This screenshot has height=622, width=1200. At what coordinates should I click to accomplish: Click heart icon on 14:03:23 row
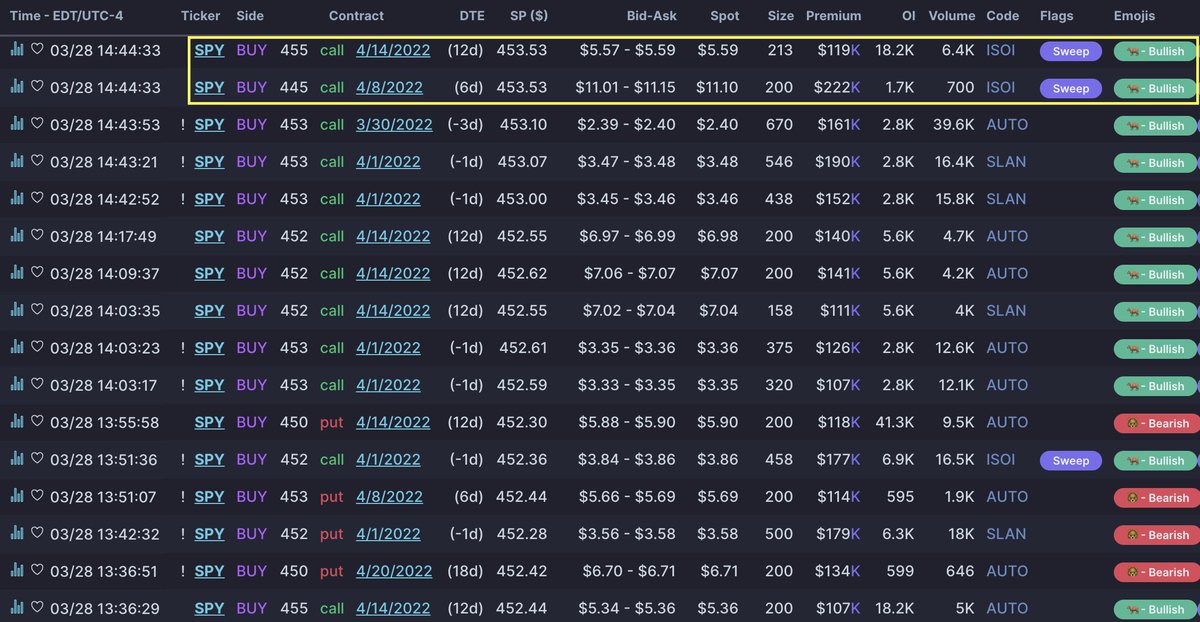click(37, 347)
